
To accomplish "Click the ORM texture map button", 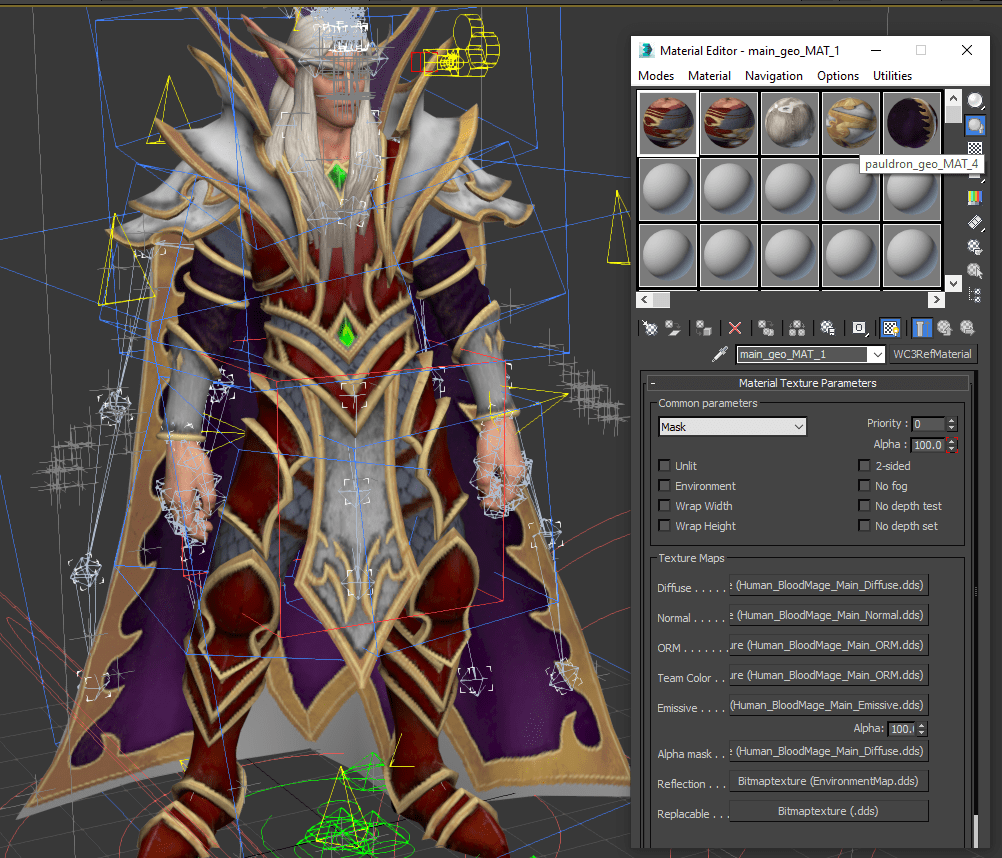I will 829,645.
